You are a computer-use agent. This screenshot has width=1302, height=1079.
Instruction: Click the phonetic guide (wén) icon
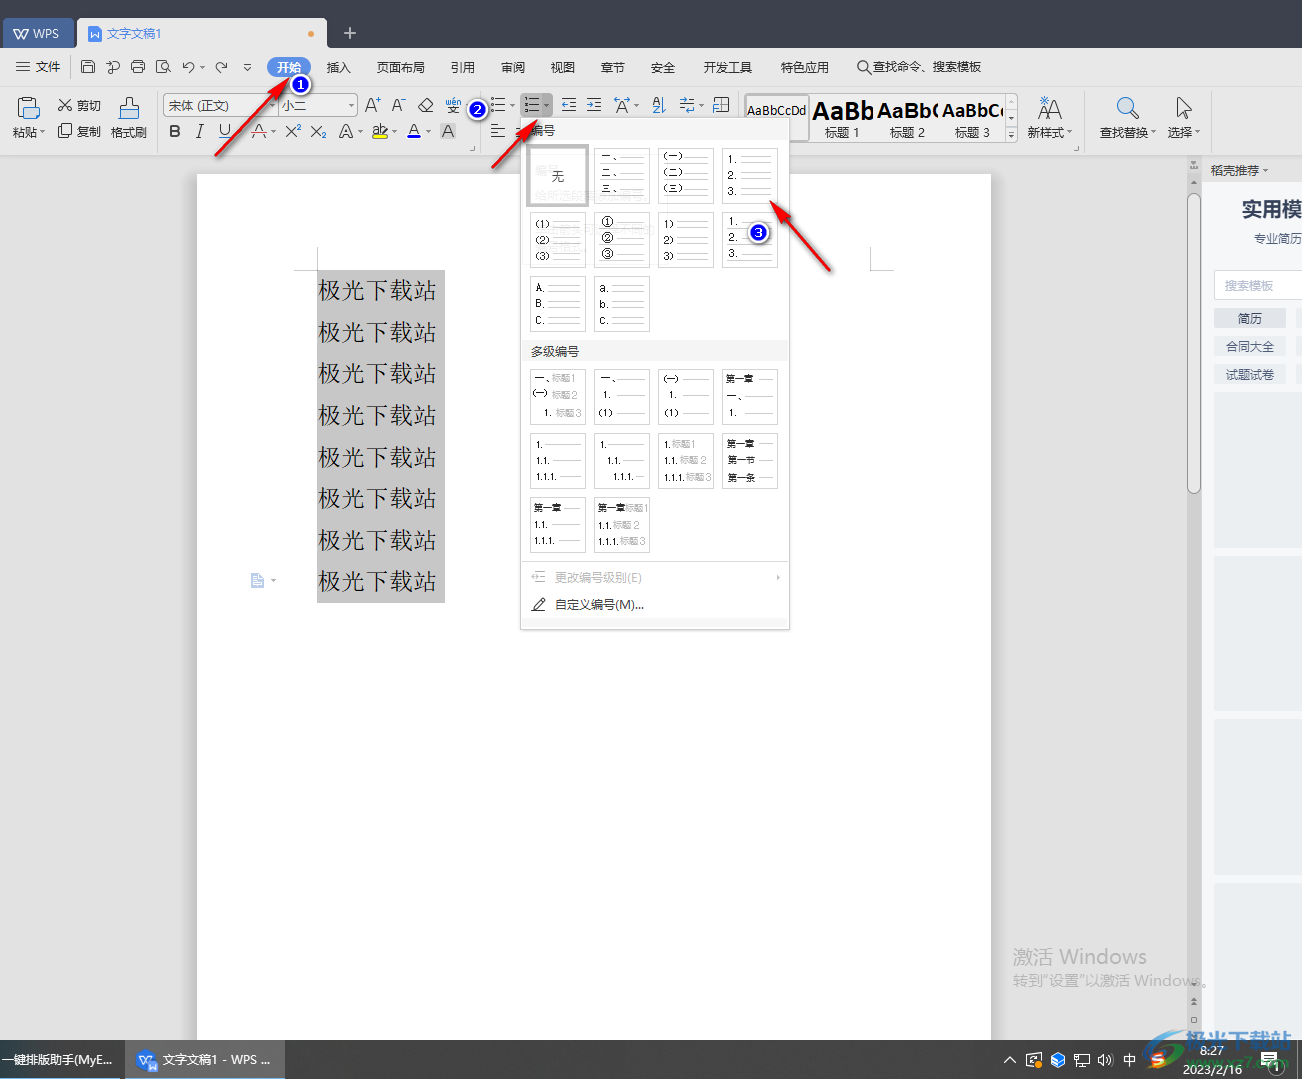point(453,105)
